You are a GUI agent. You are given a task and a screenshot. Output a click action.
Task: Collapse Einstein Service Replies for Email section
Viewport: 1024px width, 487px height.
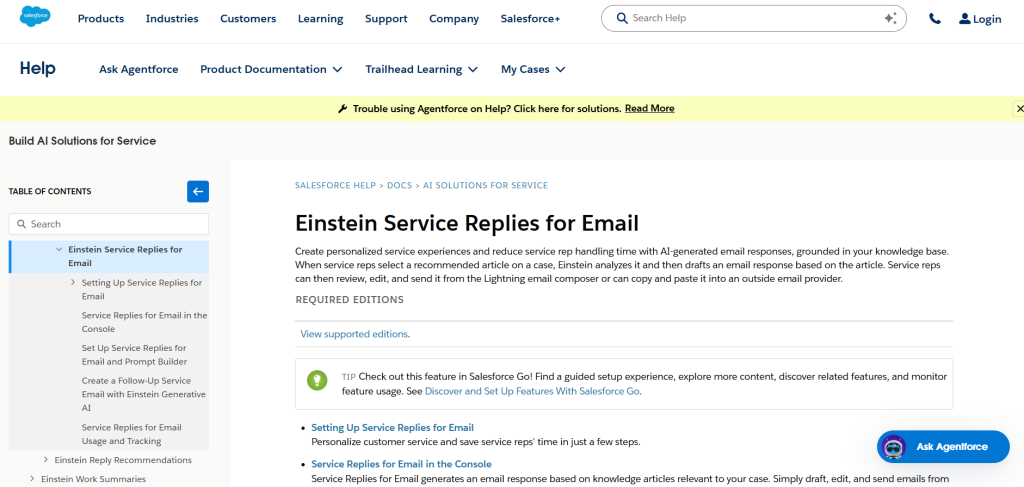pyautogui.click(x=59, y=249)
